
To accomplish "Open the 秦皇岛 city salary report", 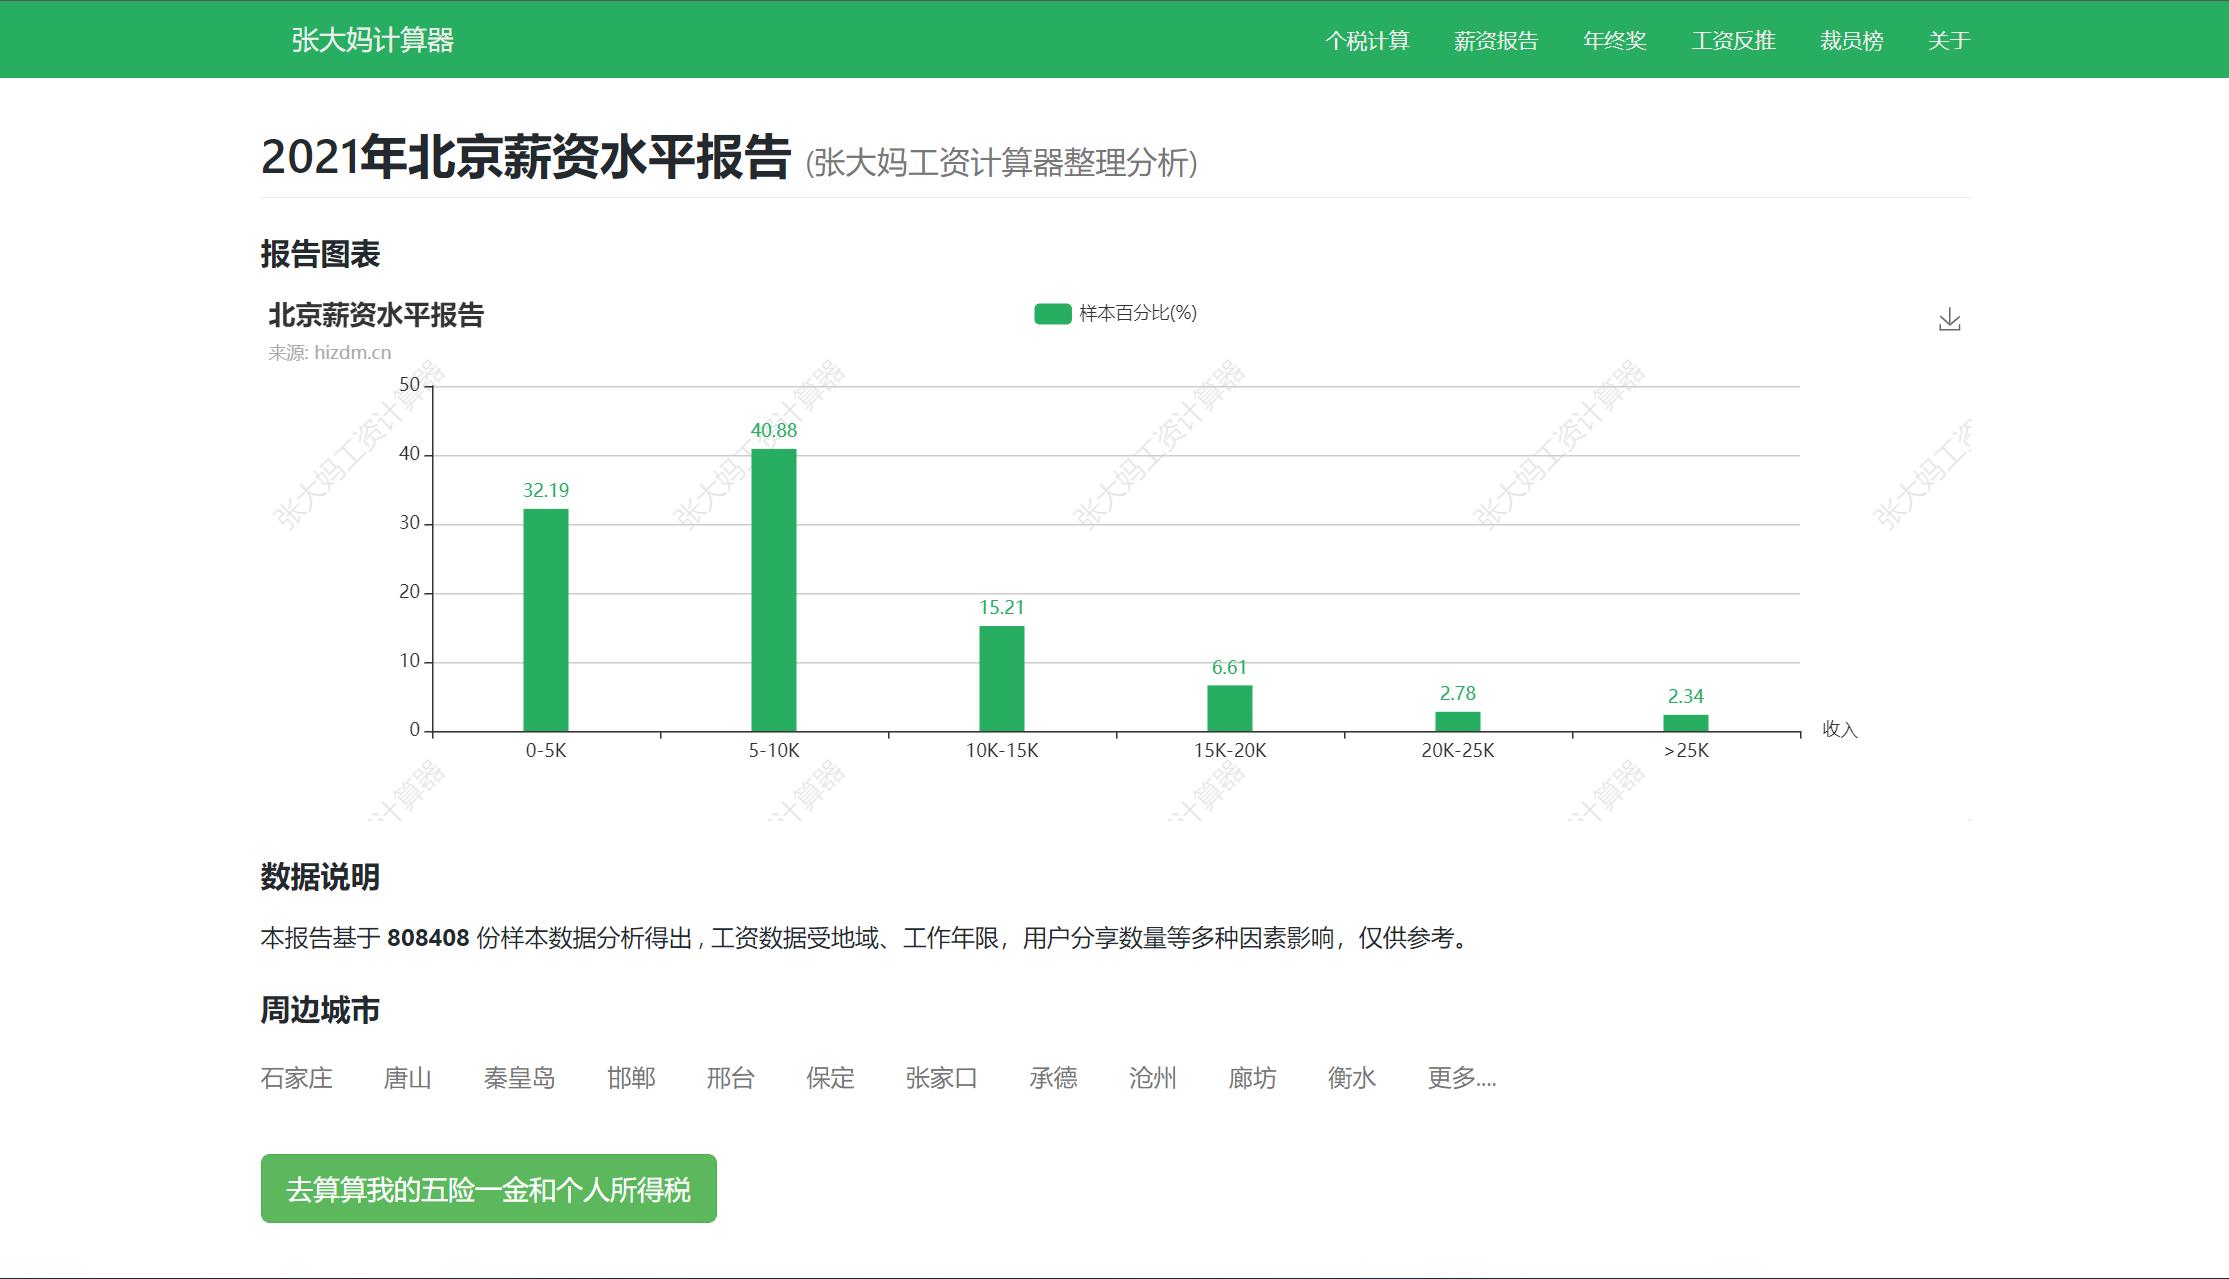I will (521, 1078).
